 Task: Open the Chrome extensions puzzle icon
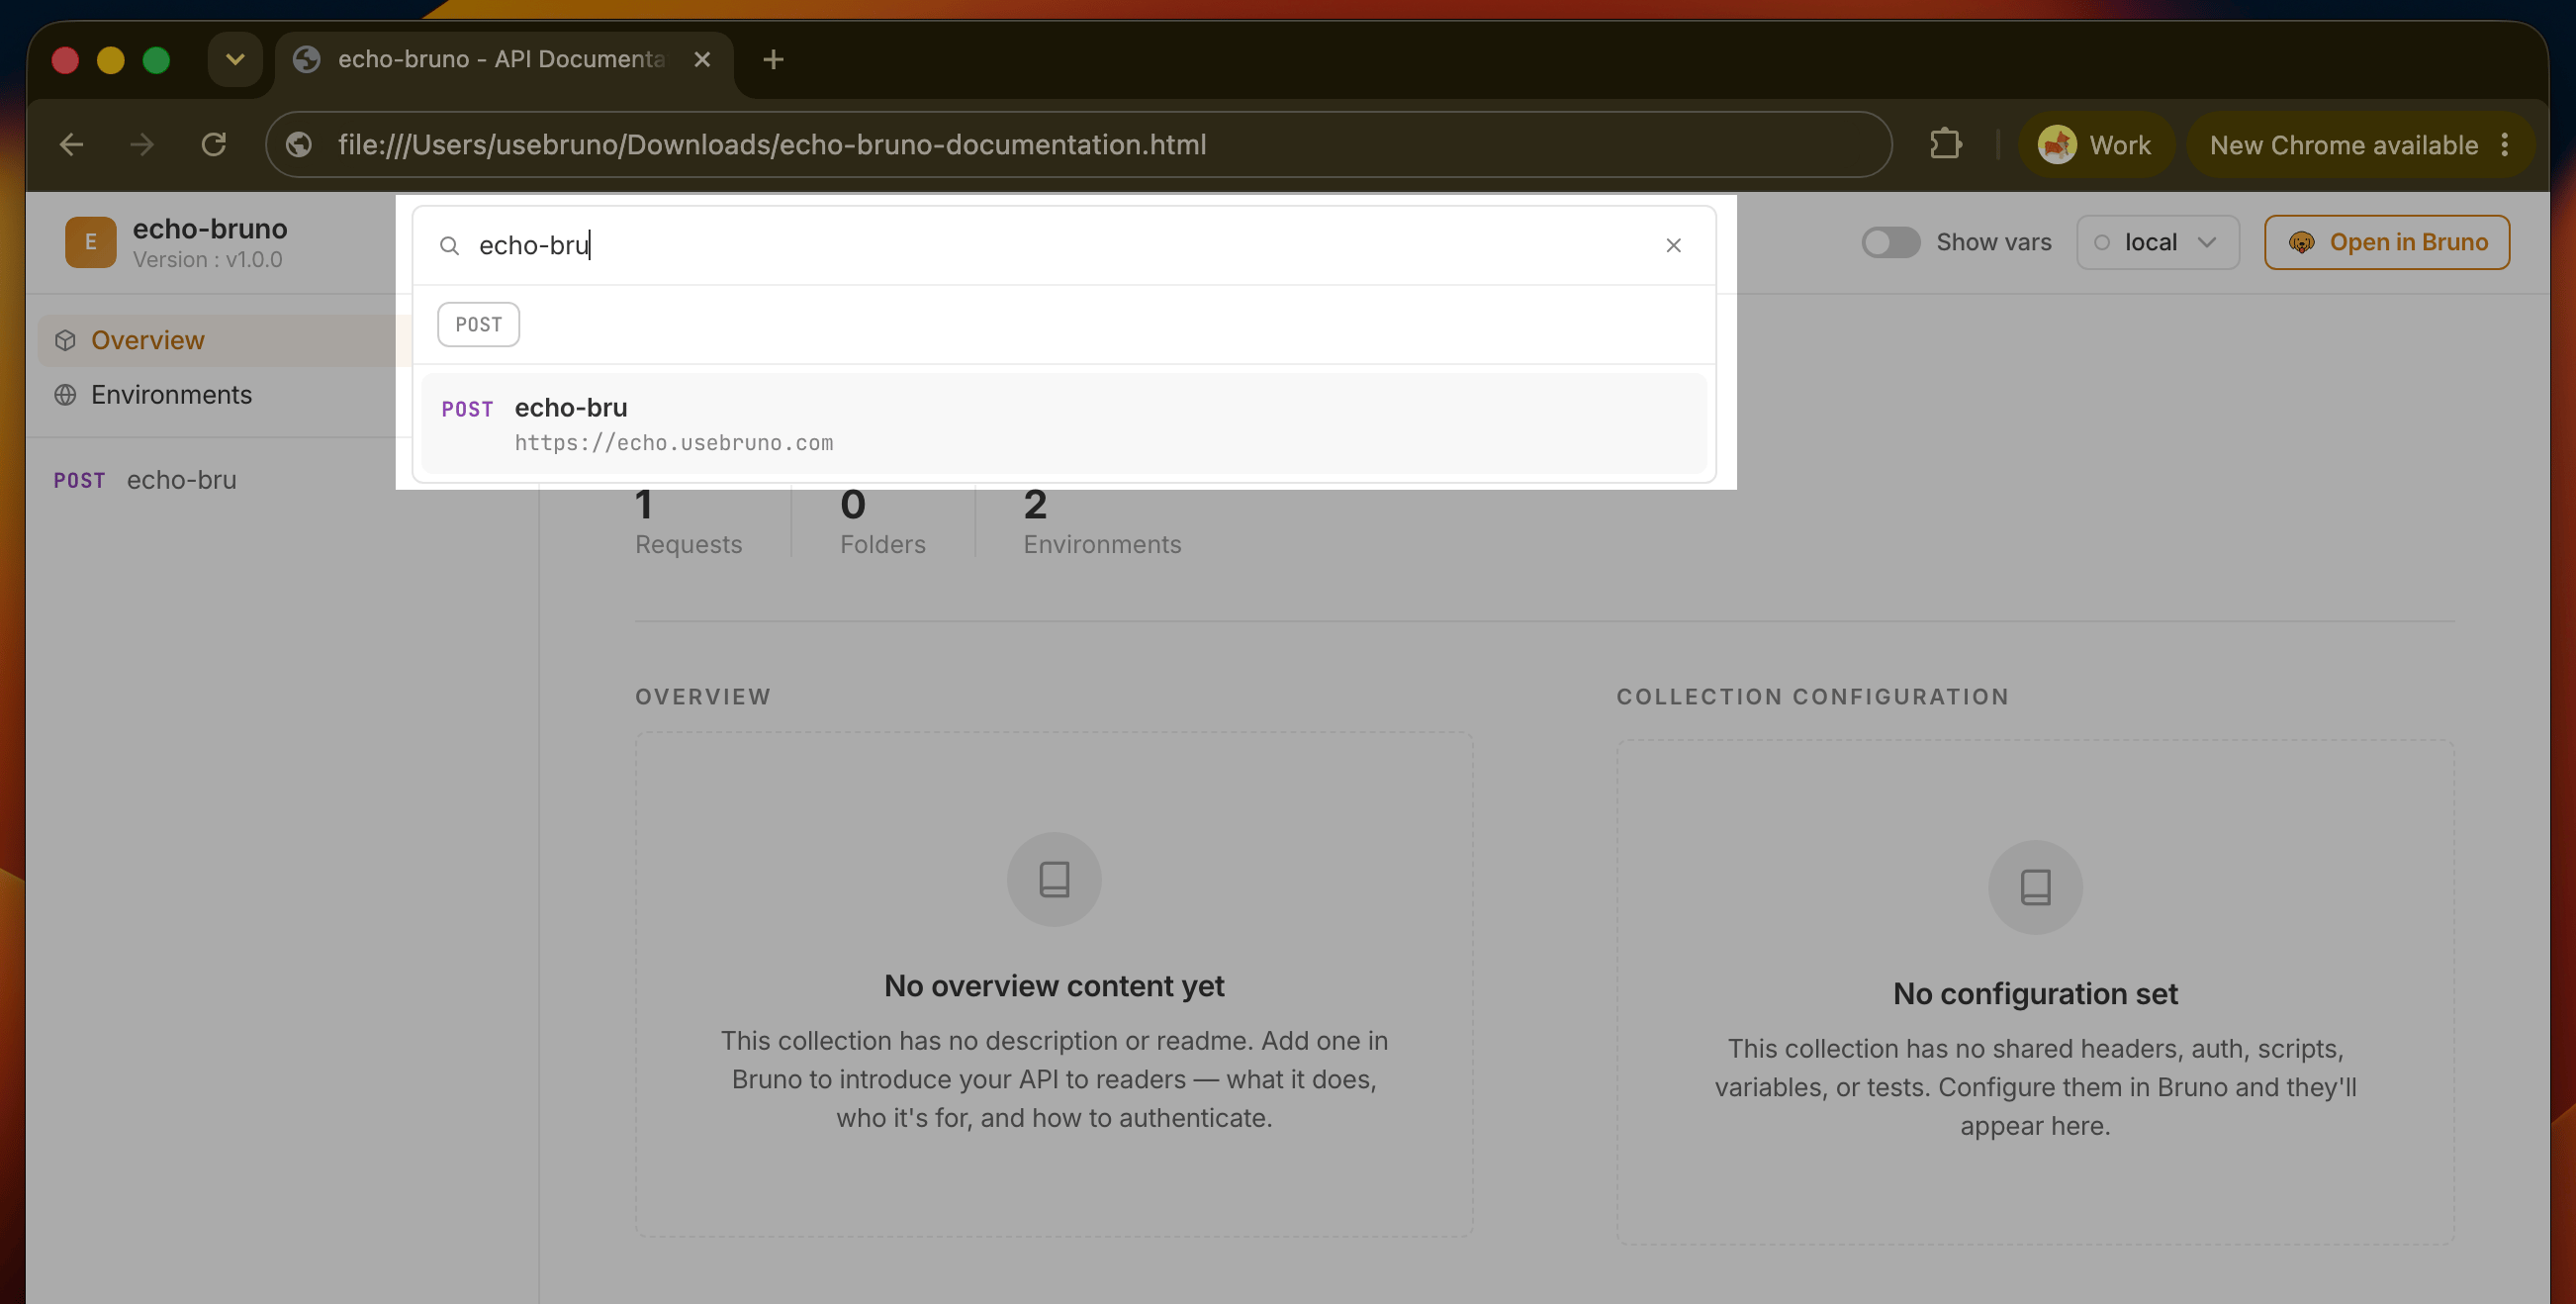1945,145
